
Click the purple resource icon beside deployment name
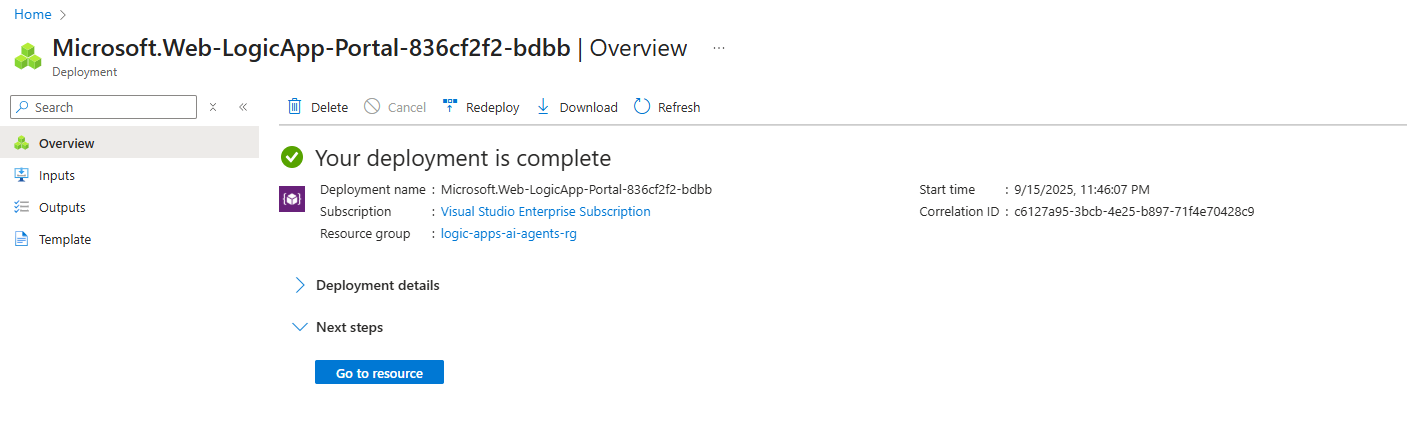coord(291,199)
